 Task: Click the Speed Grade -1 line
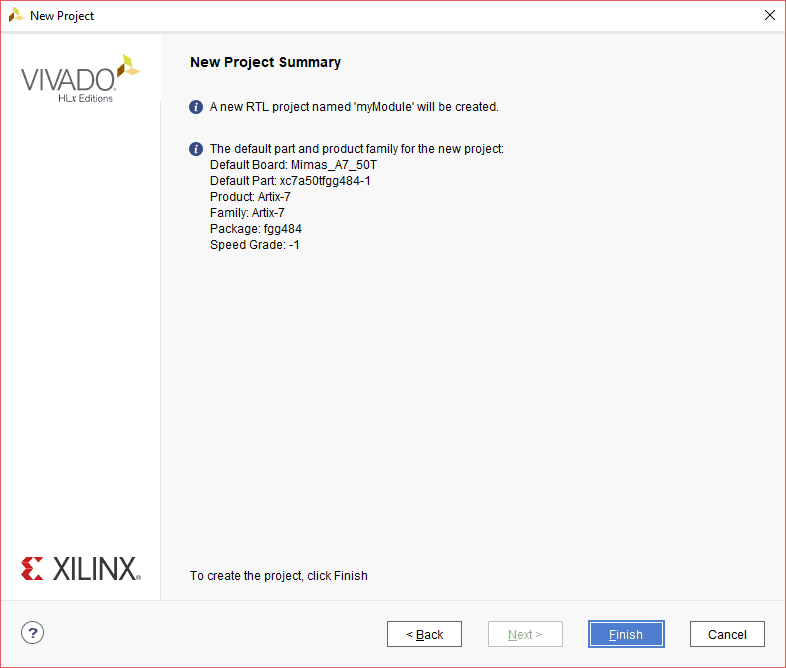click(255, 245)
